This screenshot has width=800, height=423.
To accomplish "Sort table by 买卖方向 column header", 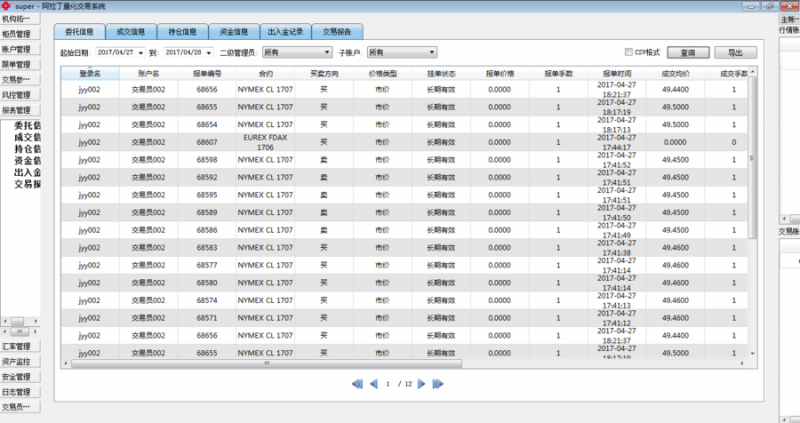I will (324, 73).
